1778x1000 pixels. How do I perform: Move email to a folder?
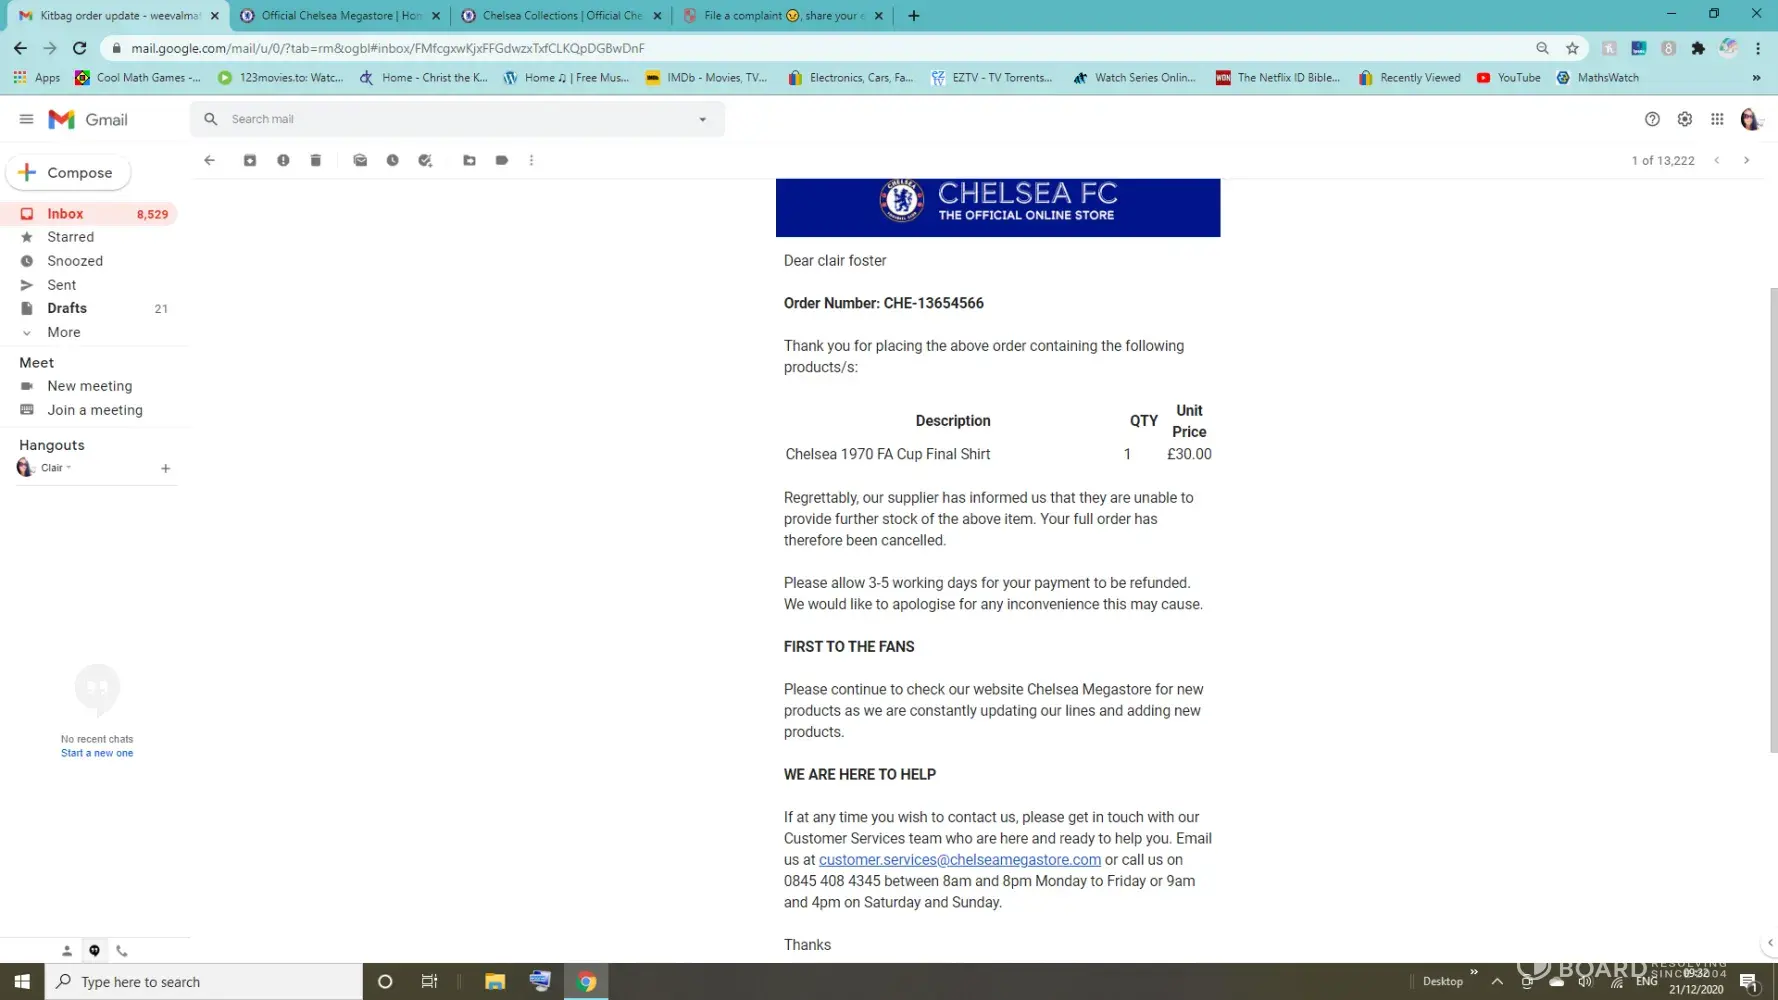tap(469, 160)
